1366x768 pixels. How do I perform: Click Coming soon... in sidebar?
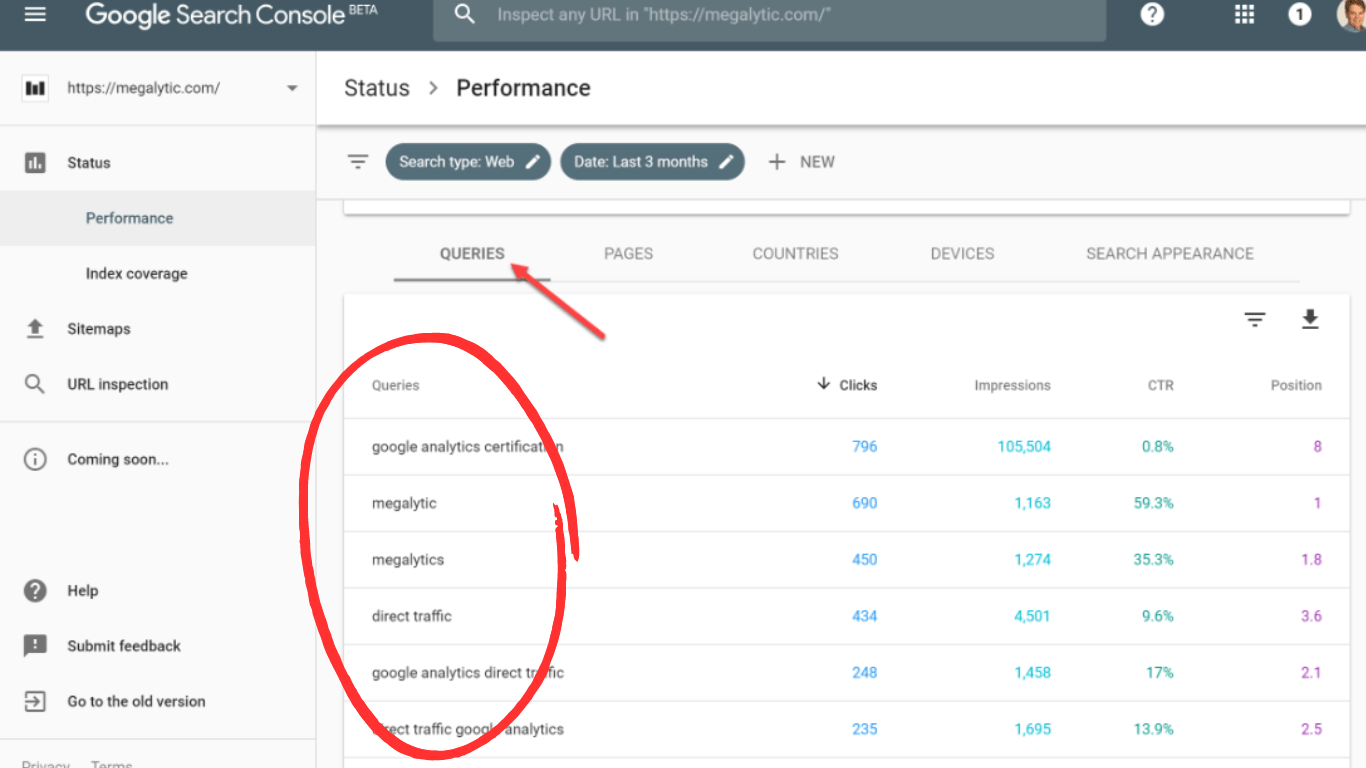coord(118,460)
